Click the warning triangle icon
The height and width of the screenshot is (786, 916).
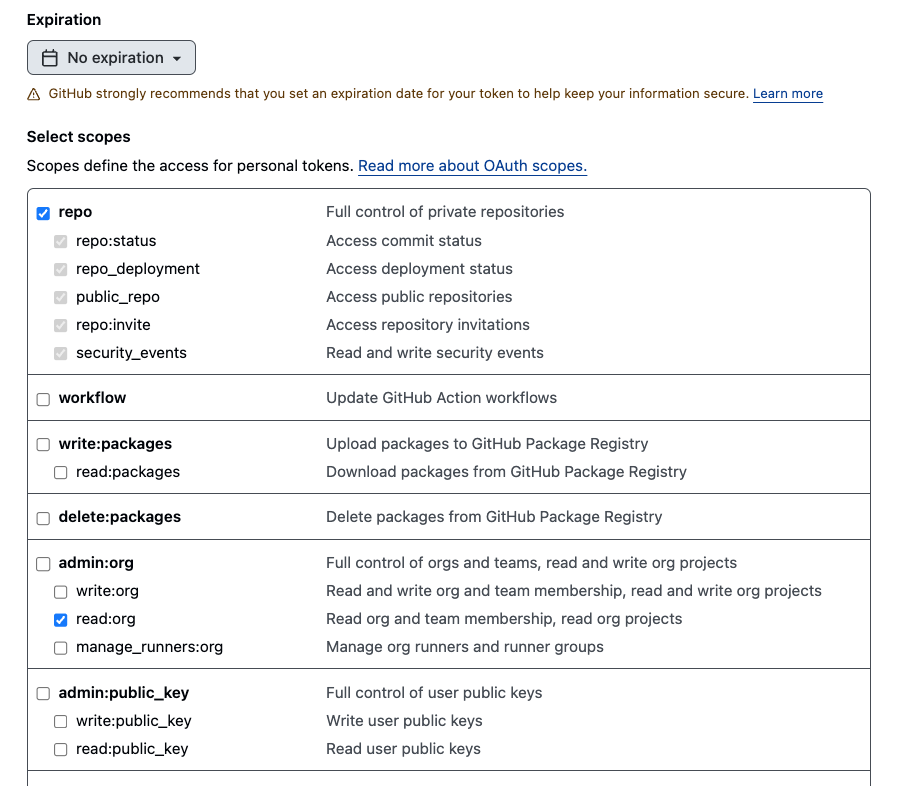(34, 94)
